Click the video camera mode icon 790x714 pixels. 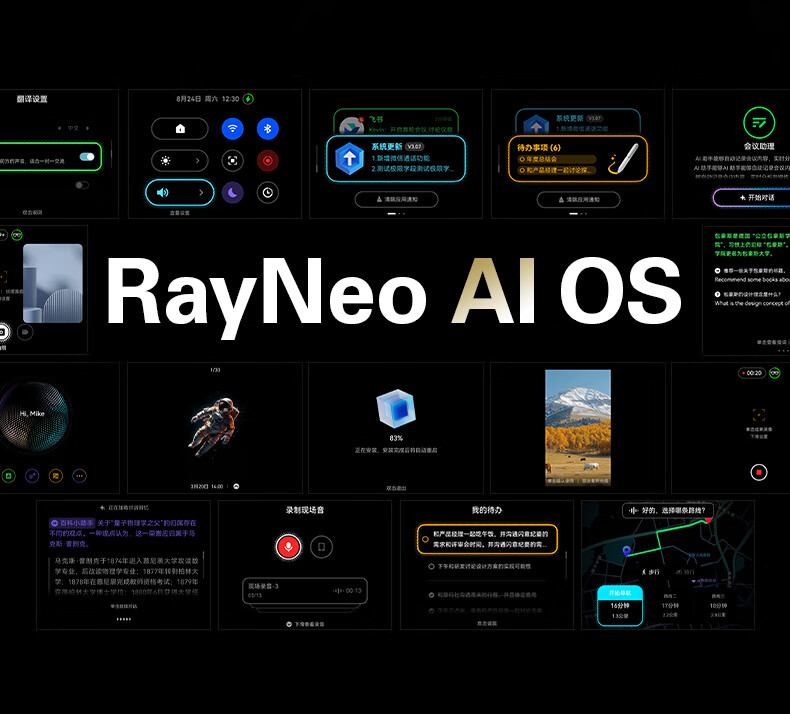(25, 332)
